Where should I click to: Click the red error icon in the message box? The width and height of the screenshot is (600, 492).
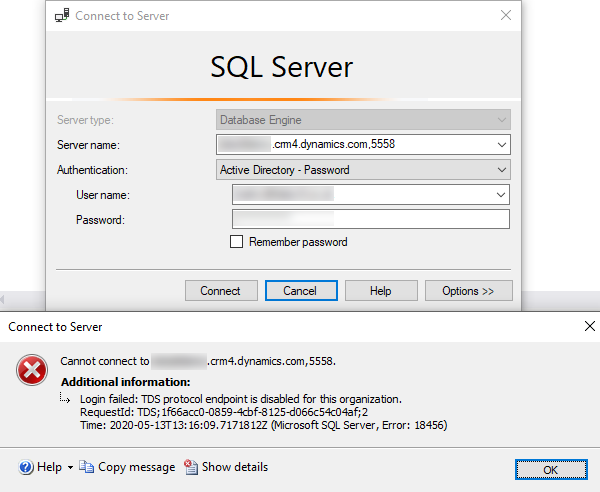click(31, 371)
